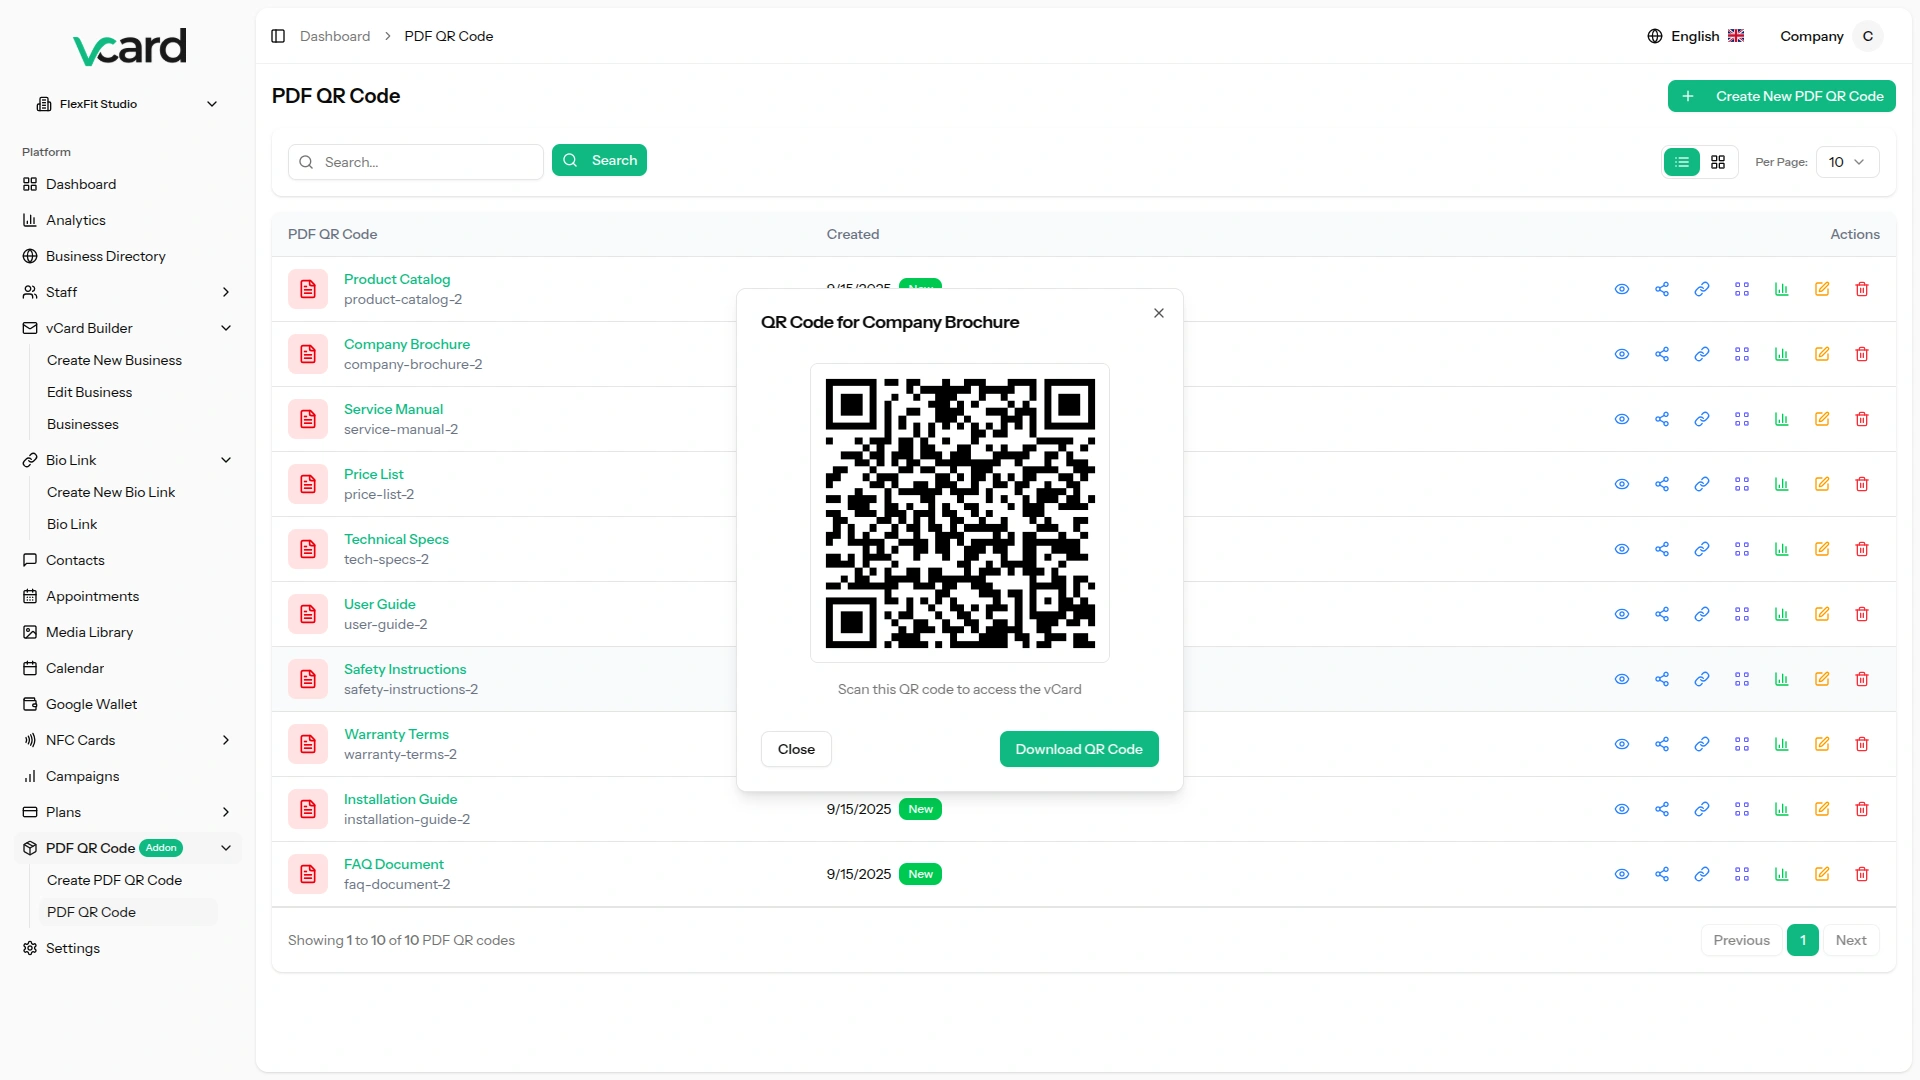Open the Per Page dropdown
Screen dimensions: 1920x1080
point(1847,162)
